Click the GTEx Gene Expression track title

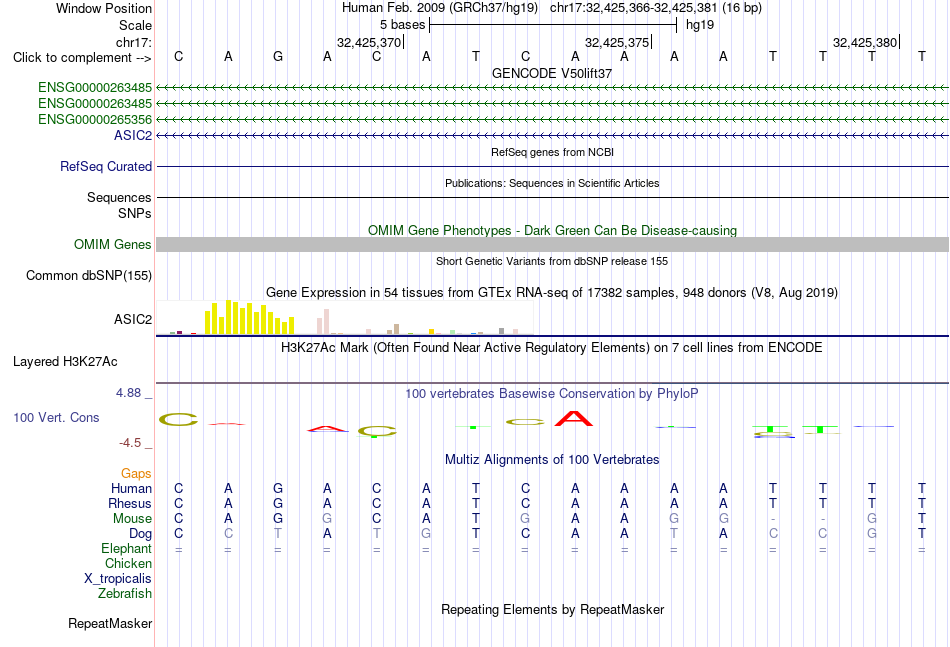pos(552,293)
